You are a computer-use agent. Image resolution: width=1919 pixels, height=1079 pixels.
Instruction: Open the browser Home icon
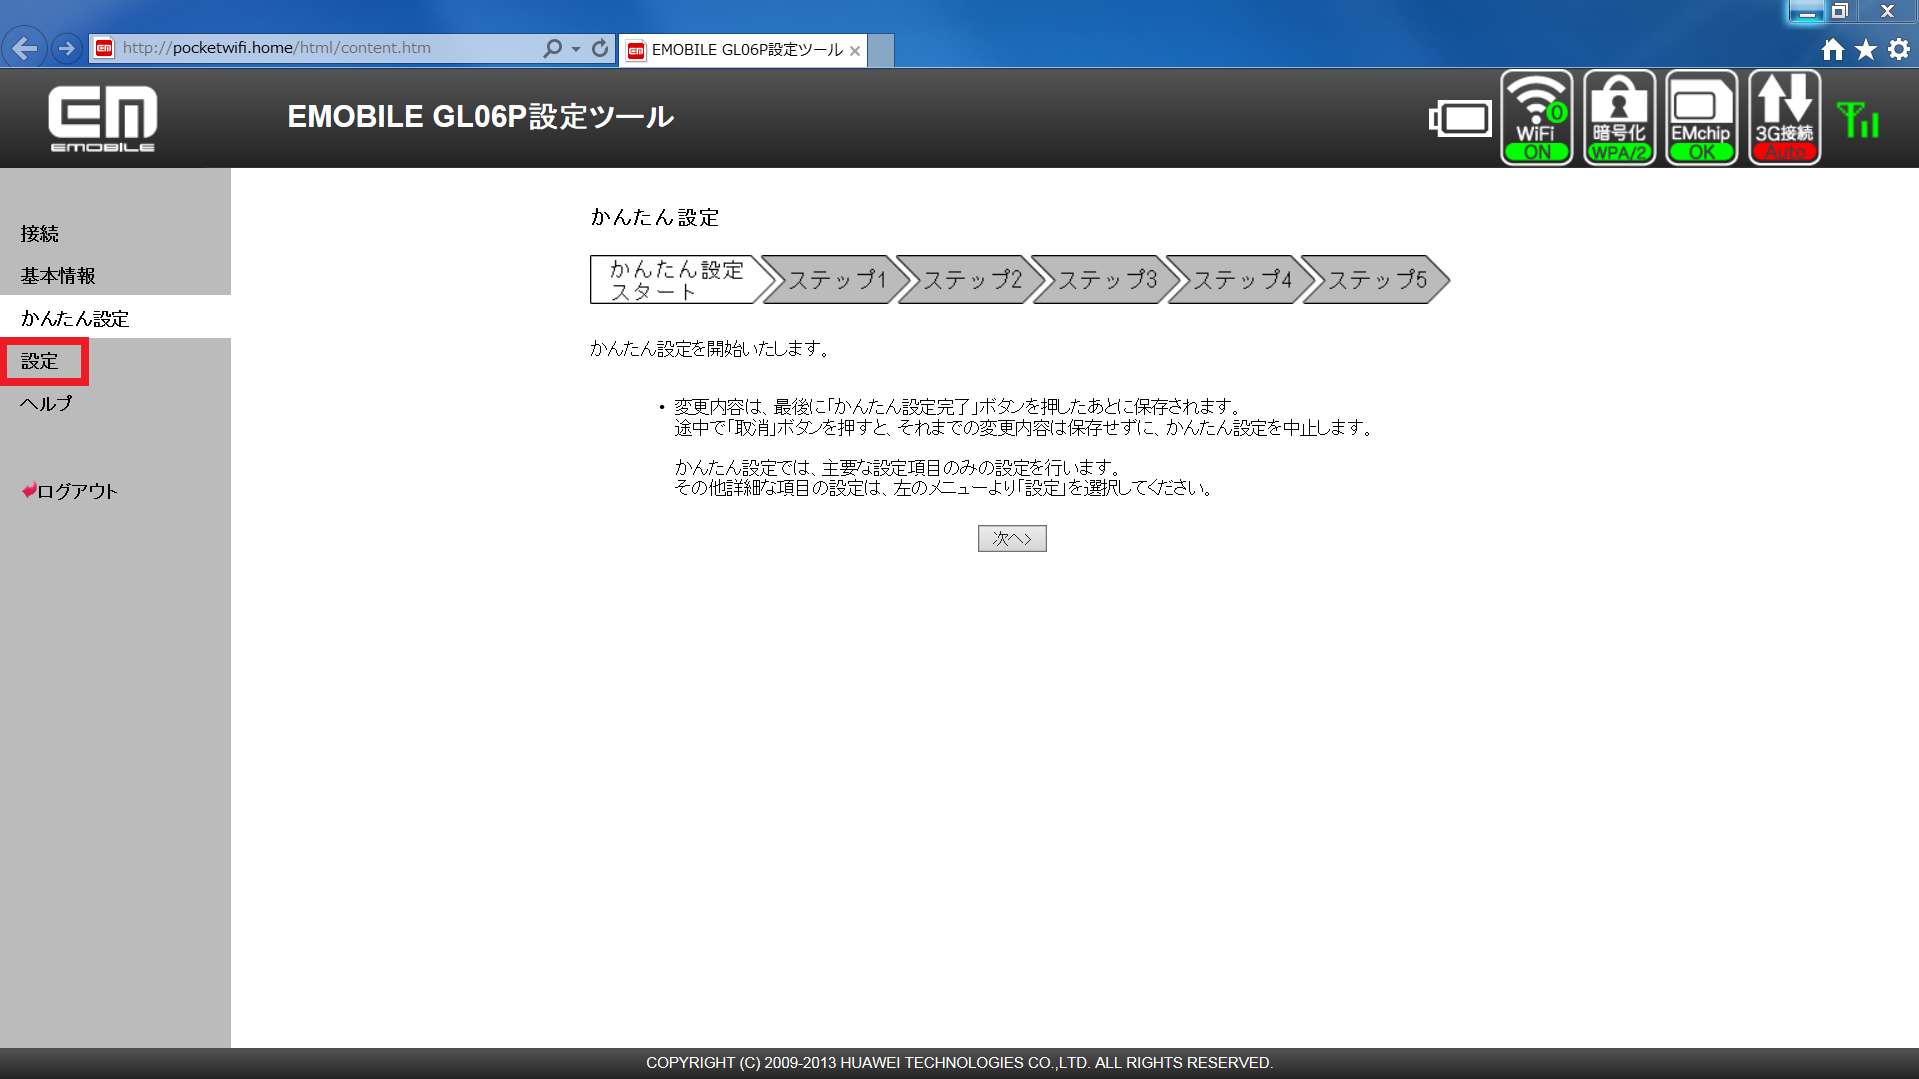[x=1833, y=49]
